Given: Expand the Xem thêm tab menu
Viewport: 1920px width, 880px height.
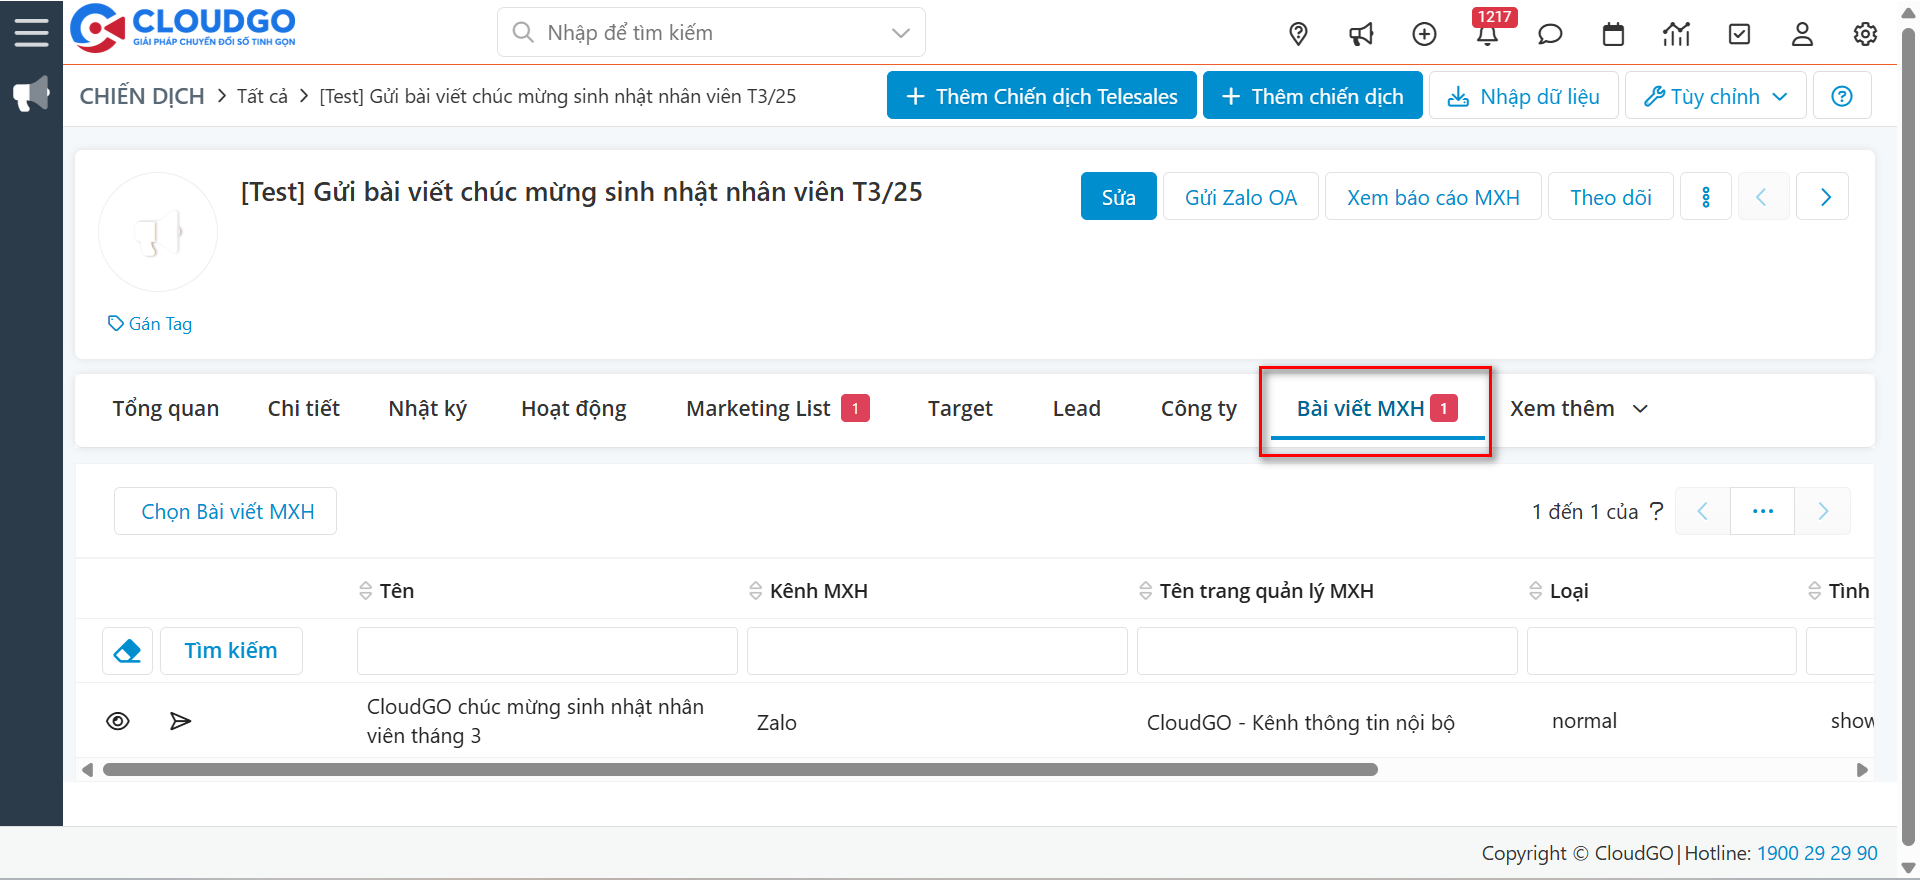Looking at the screenshot, I should click(1578, 409).
